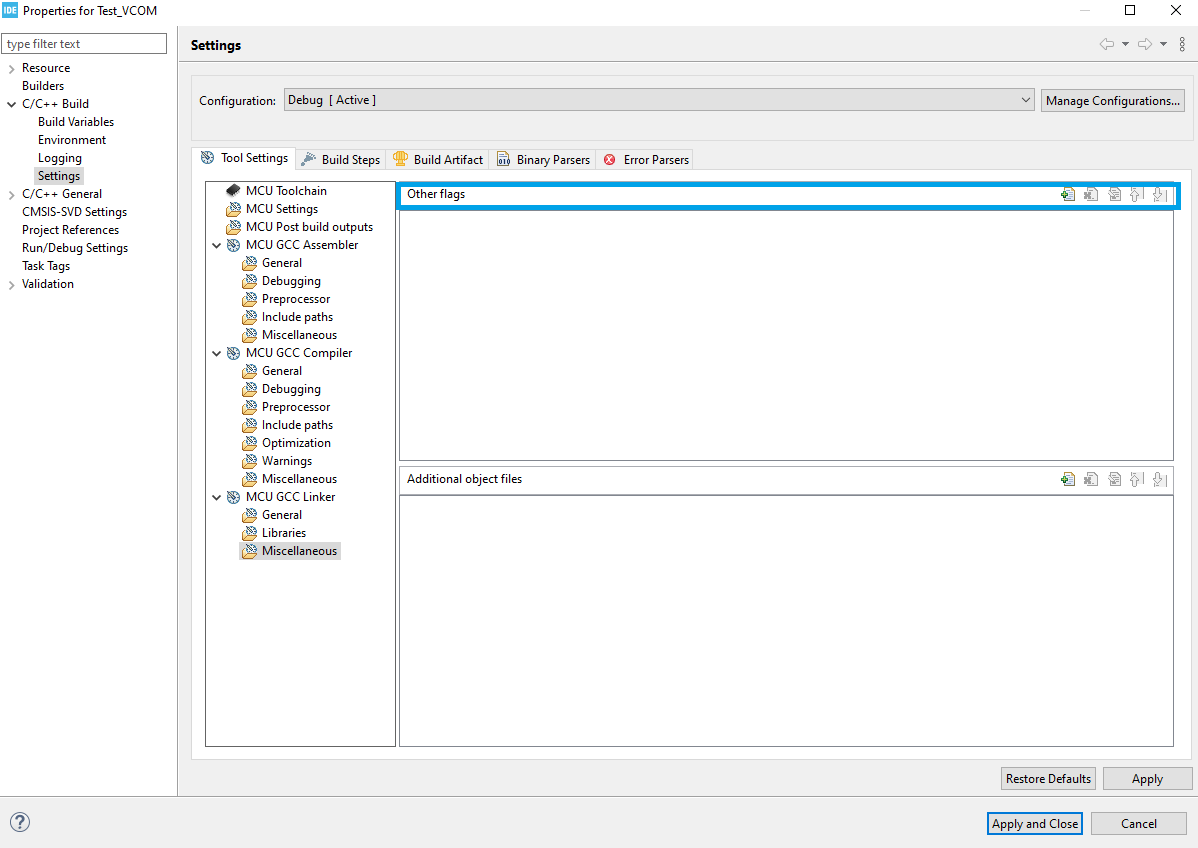Screen dimensions: 1198x848
Task: Click the Forward navigation arrow top right
Action: 1144,44
